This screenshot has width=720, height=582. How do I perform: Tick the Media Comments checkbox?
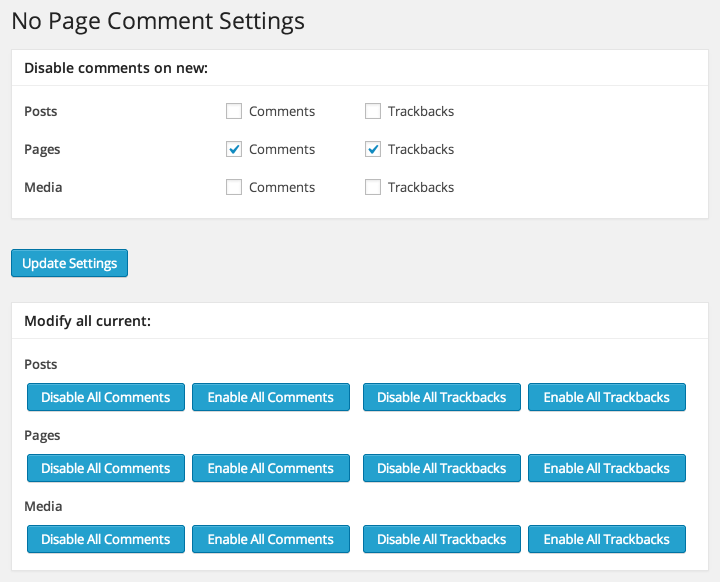[x=234, y=187]
